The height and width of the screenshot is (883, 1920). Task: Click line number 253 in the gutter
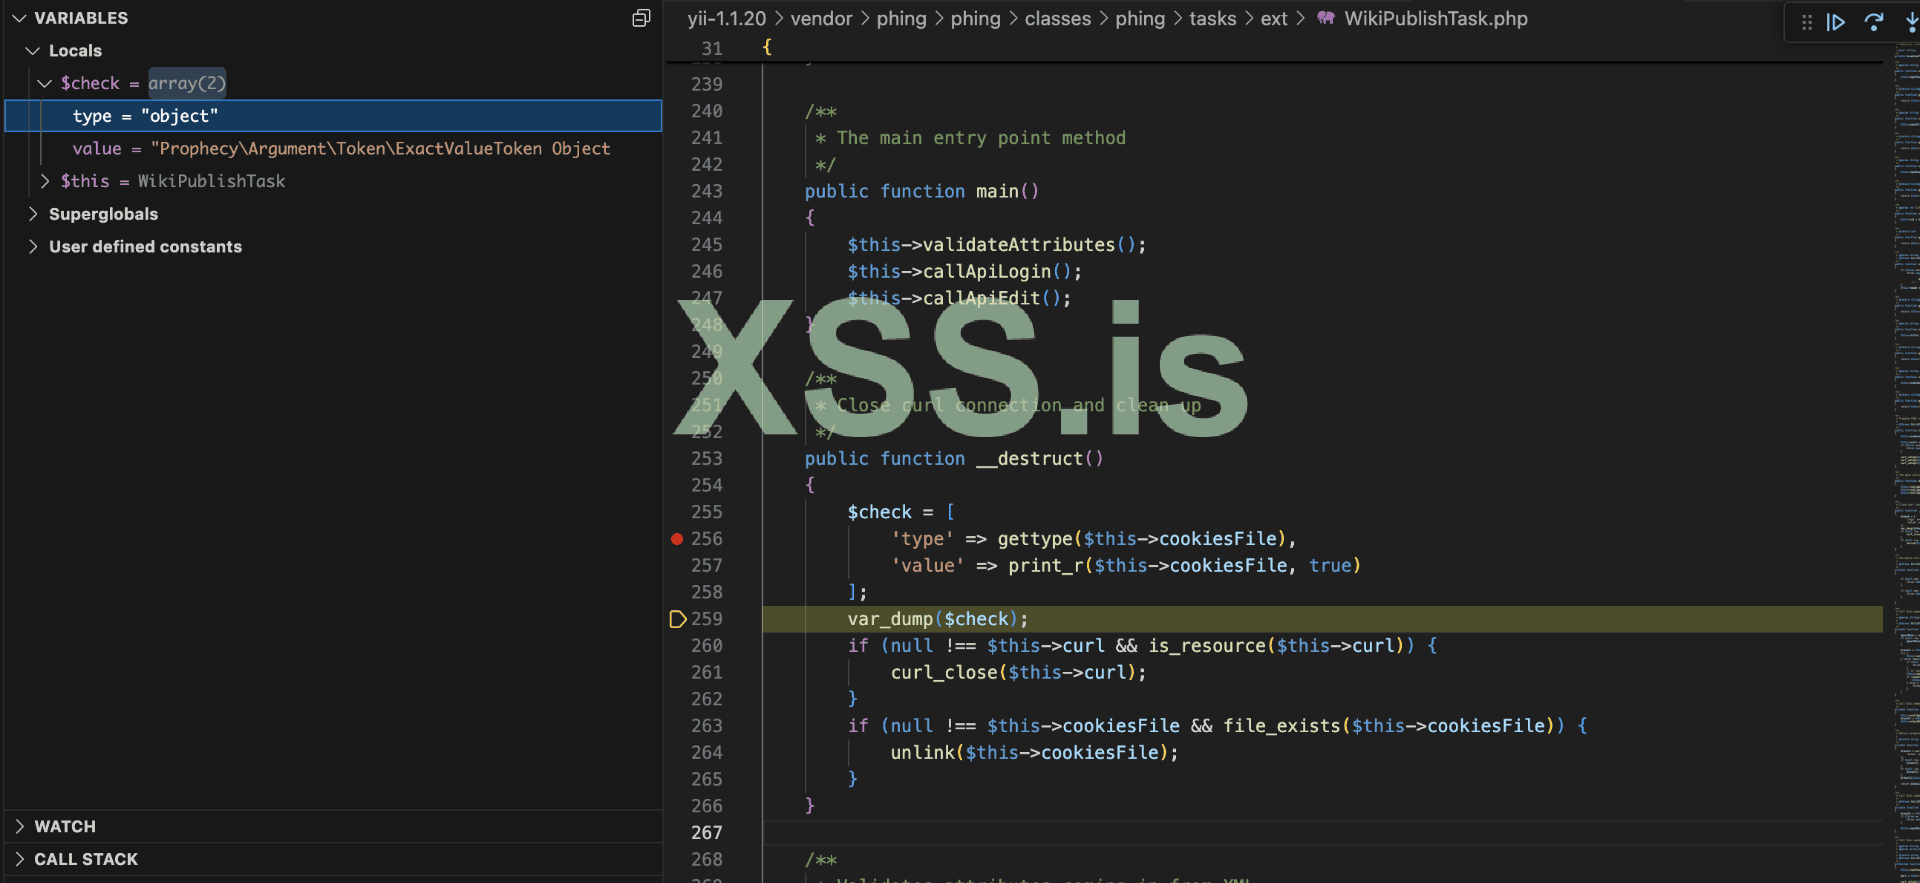(x=707, y=458)
